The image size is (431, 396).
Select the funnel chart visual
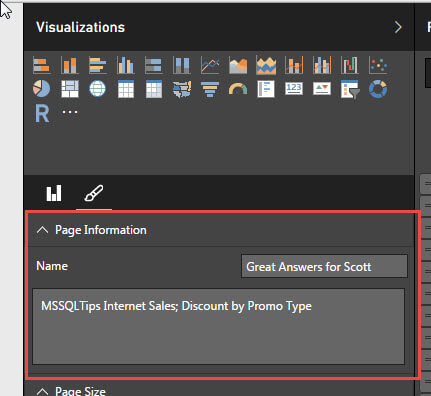(210, 89)
